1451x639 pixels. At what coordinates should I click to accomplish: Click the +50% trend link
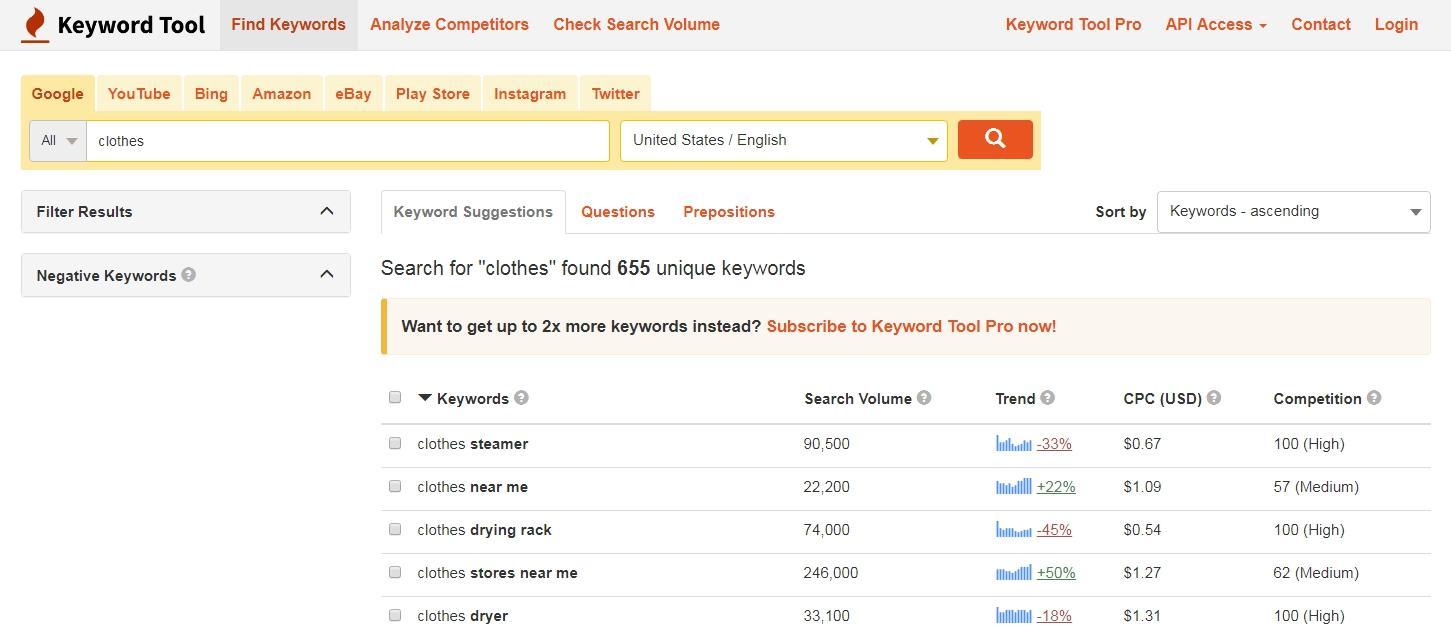click(1056, 573)
